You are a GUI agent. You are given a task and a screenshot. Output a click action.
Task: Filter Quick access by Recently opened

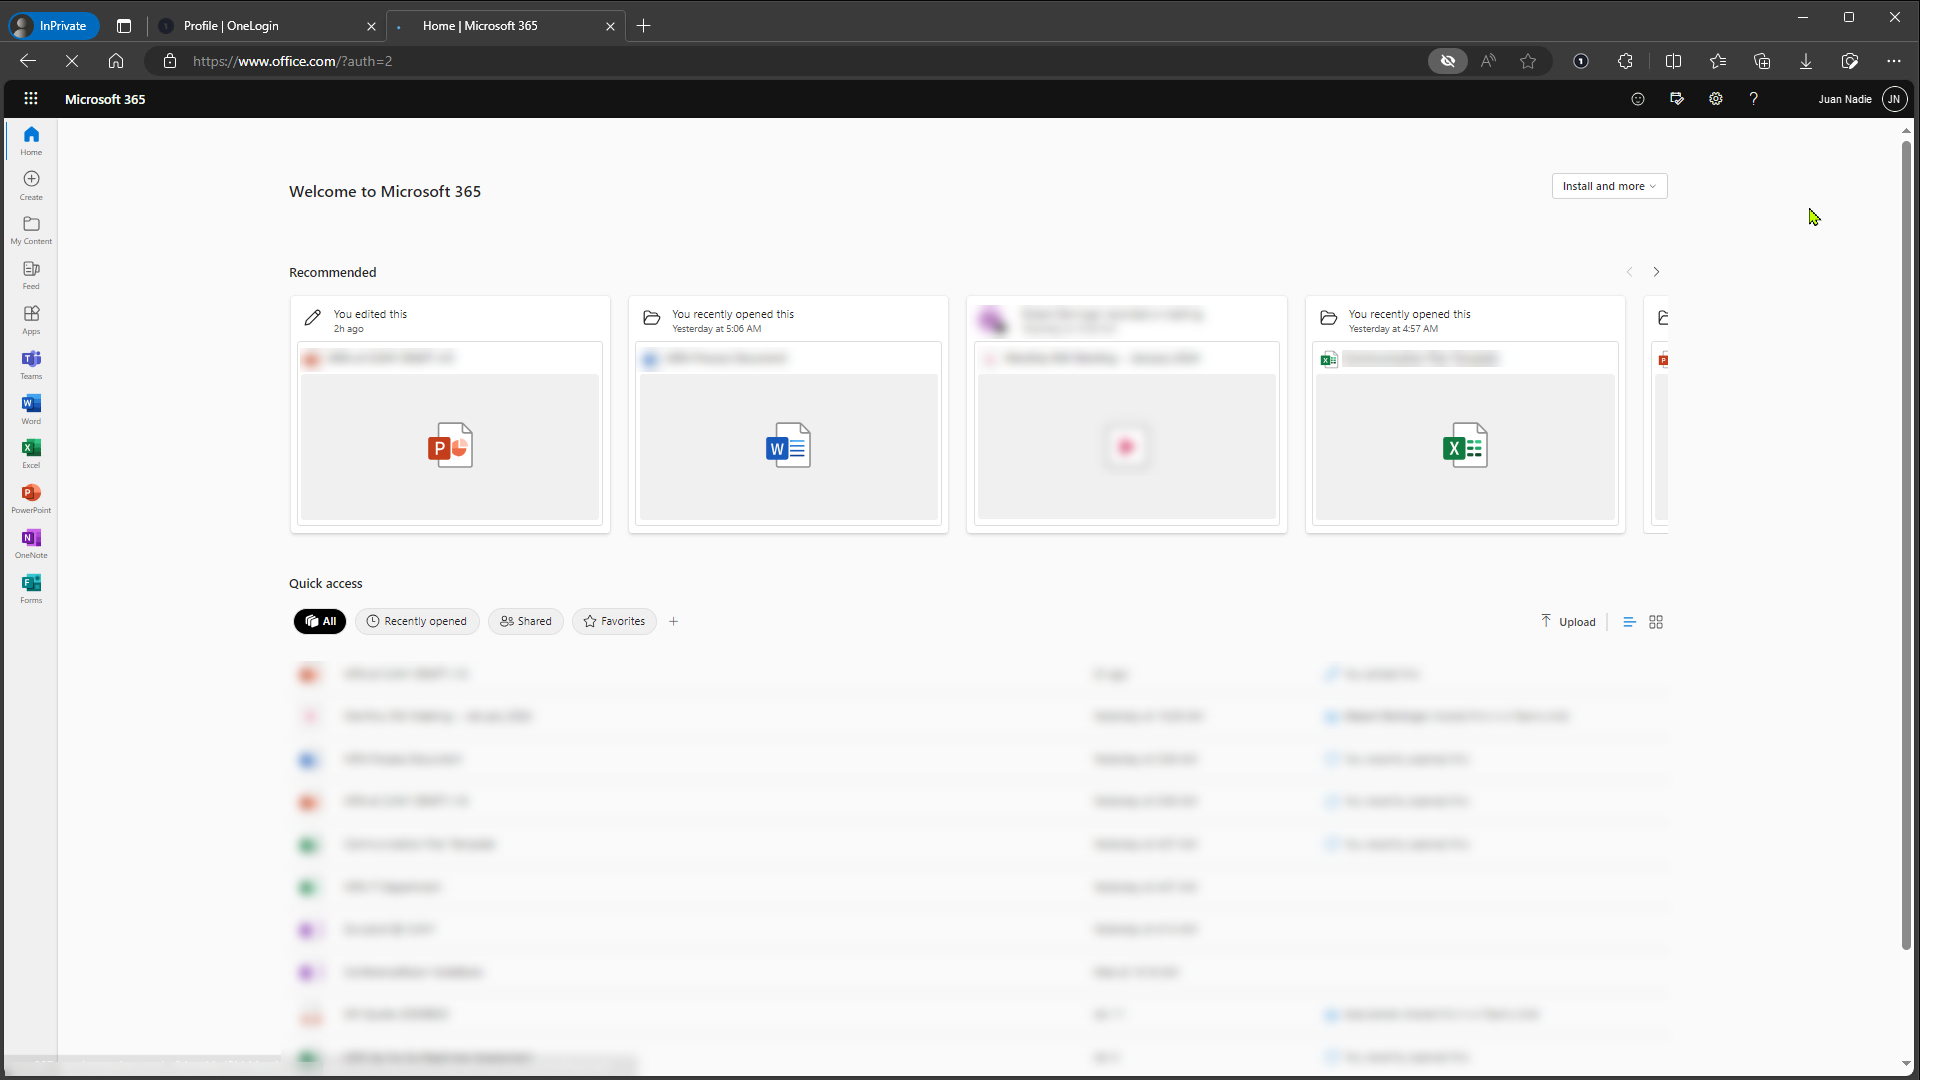pyautogui.click(x=417, y=621)
